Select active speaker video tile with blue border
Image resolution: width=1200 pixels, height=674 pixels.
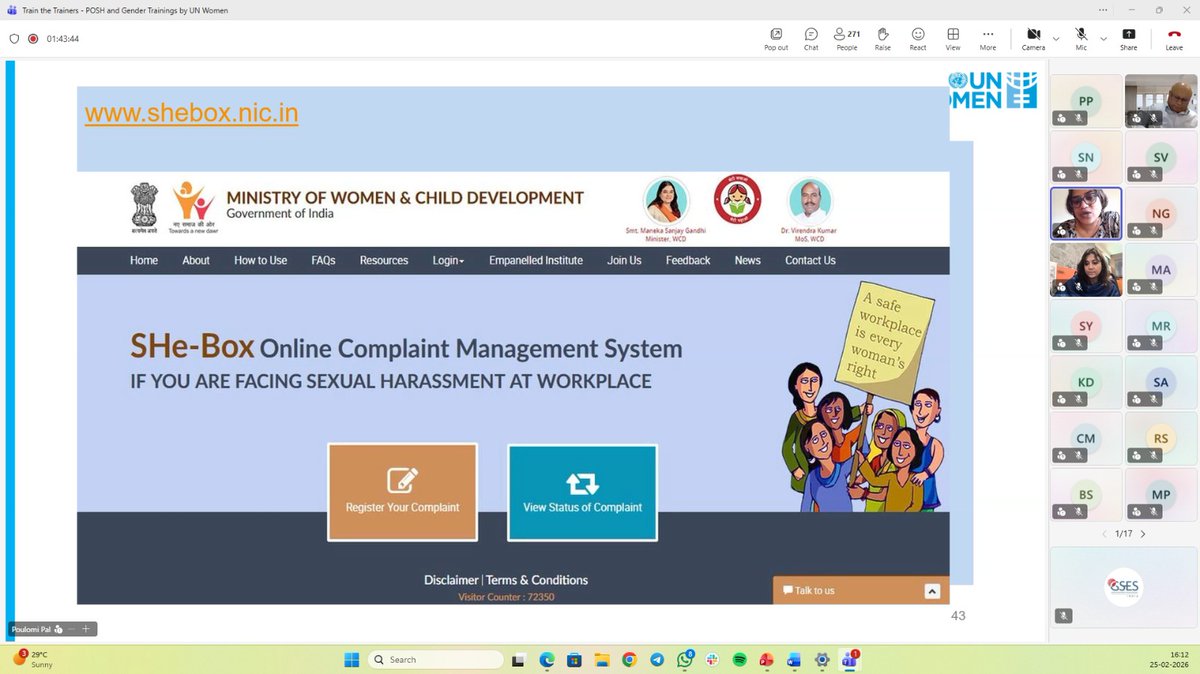pyautogui.click(x=1086, y=213)
